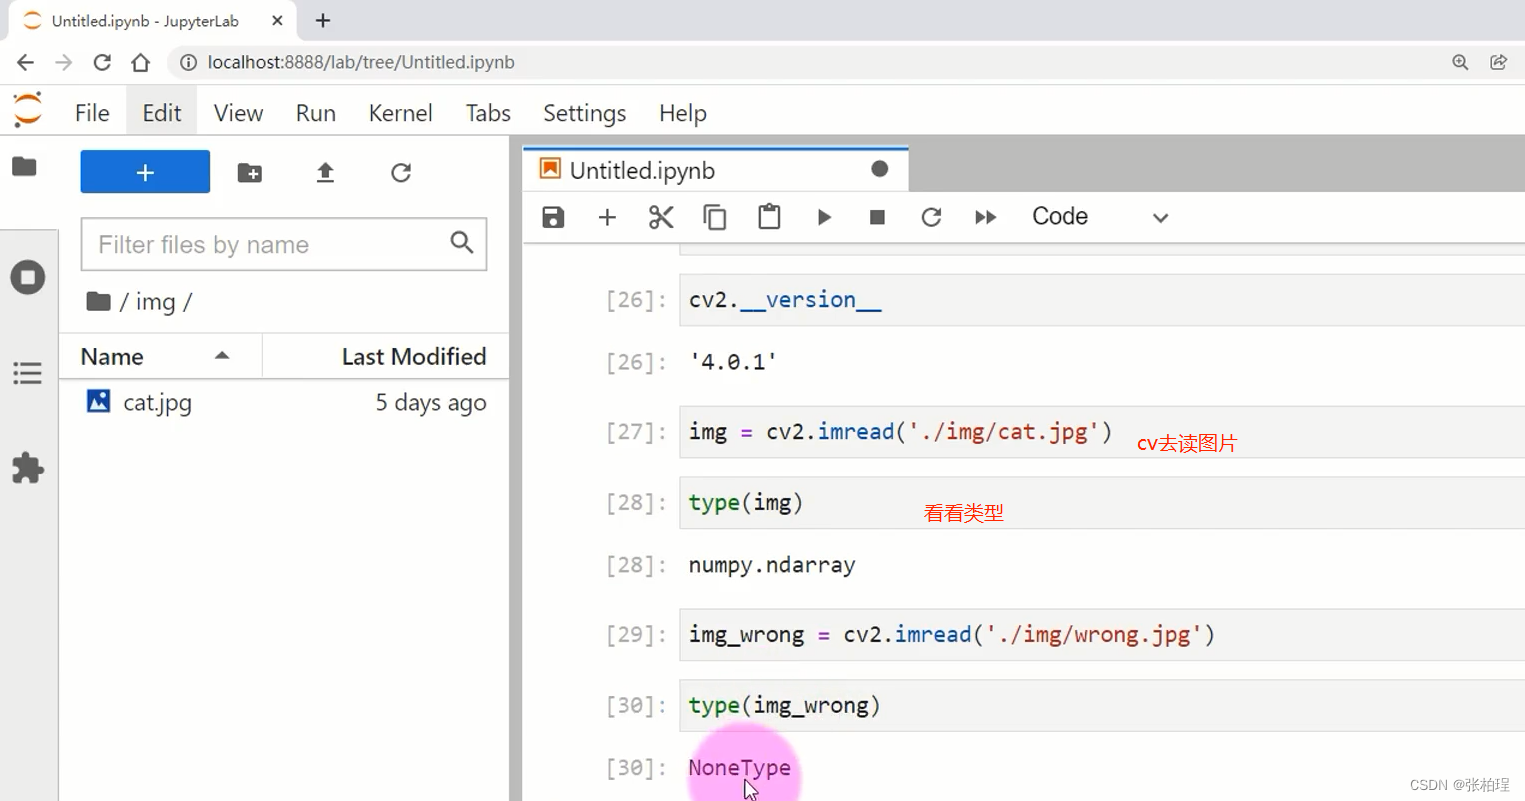Click the NoneType output text
Image resolution: width=1525 pixels, height=801 pixels.
[739, 768]
